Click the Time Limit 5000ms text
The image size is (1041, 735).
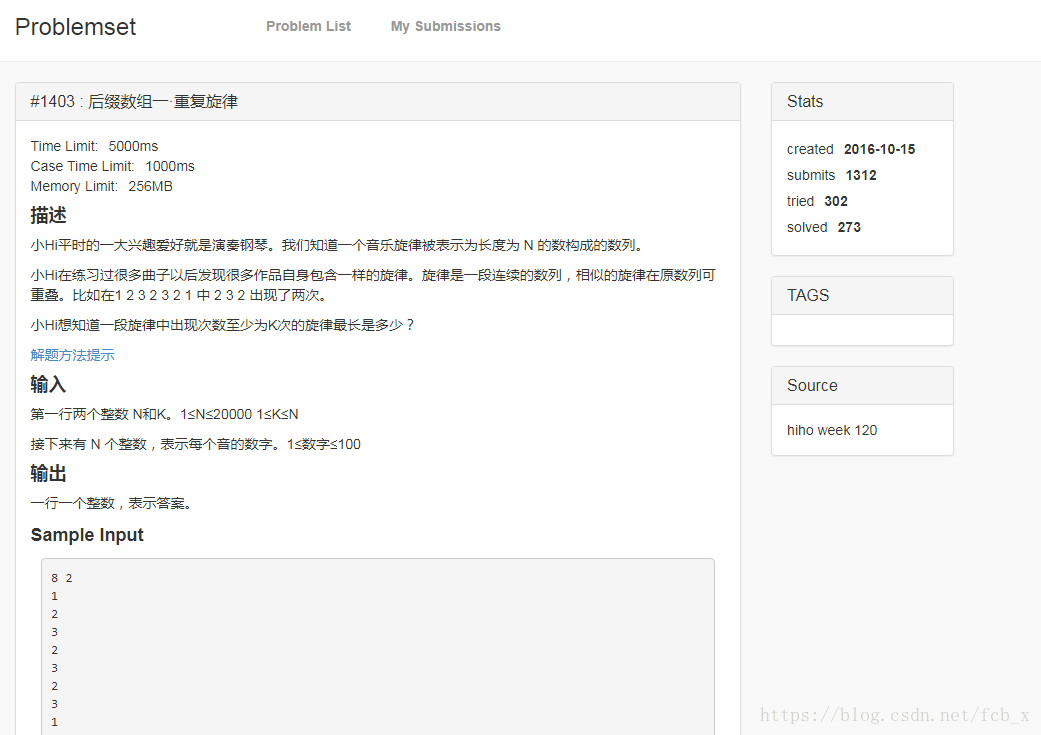(94, 146)
